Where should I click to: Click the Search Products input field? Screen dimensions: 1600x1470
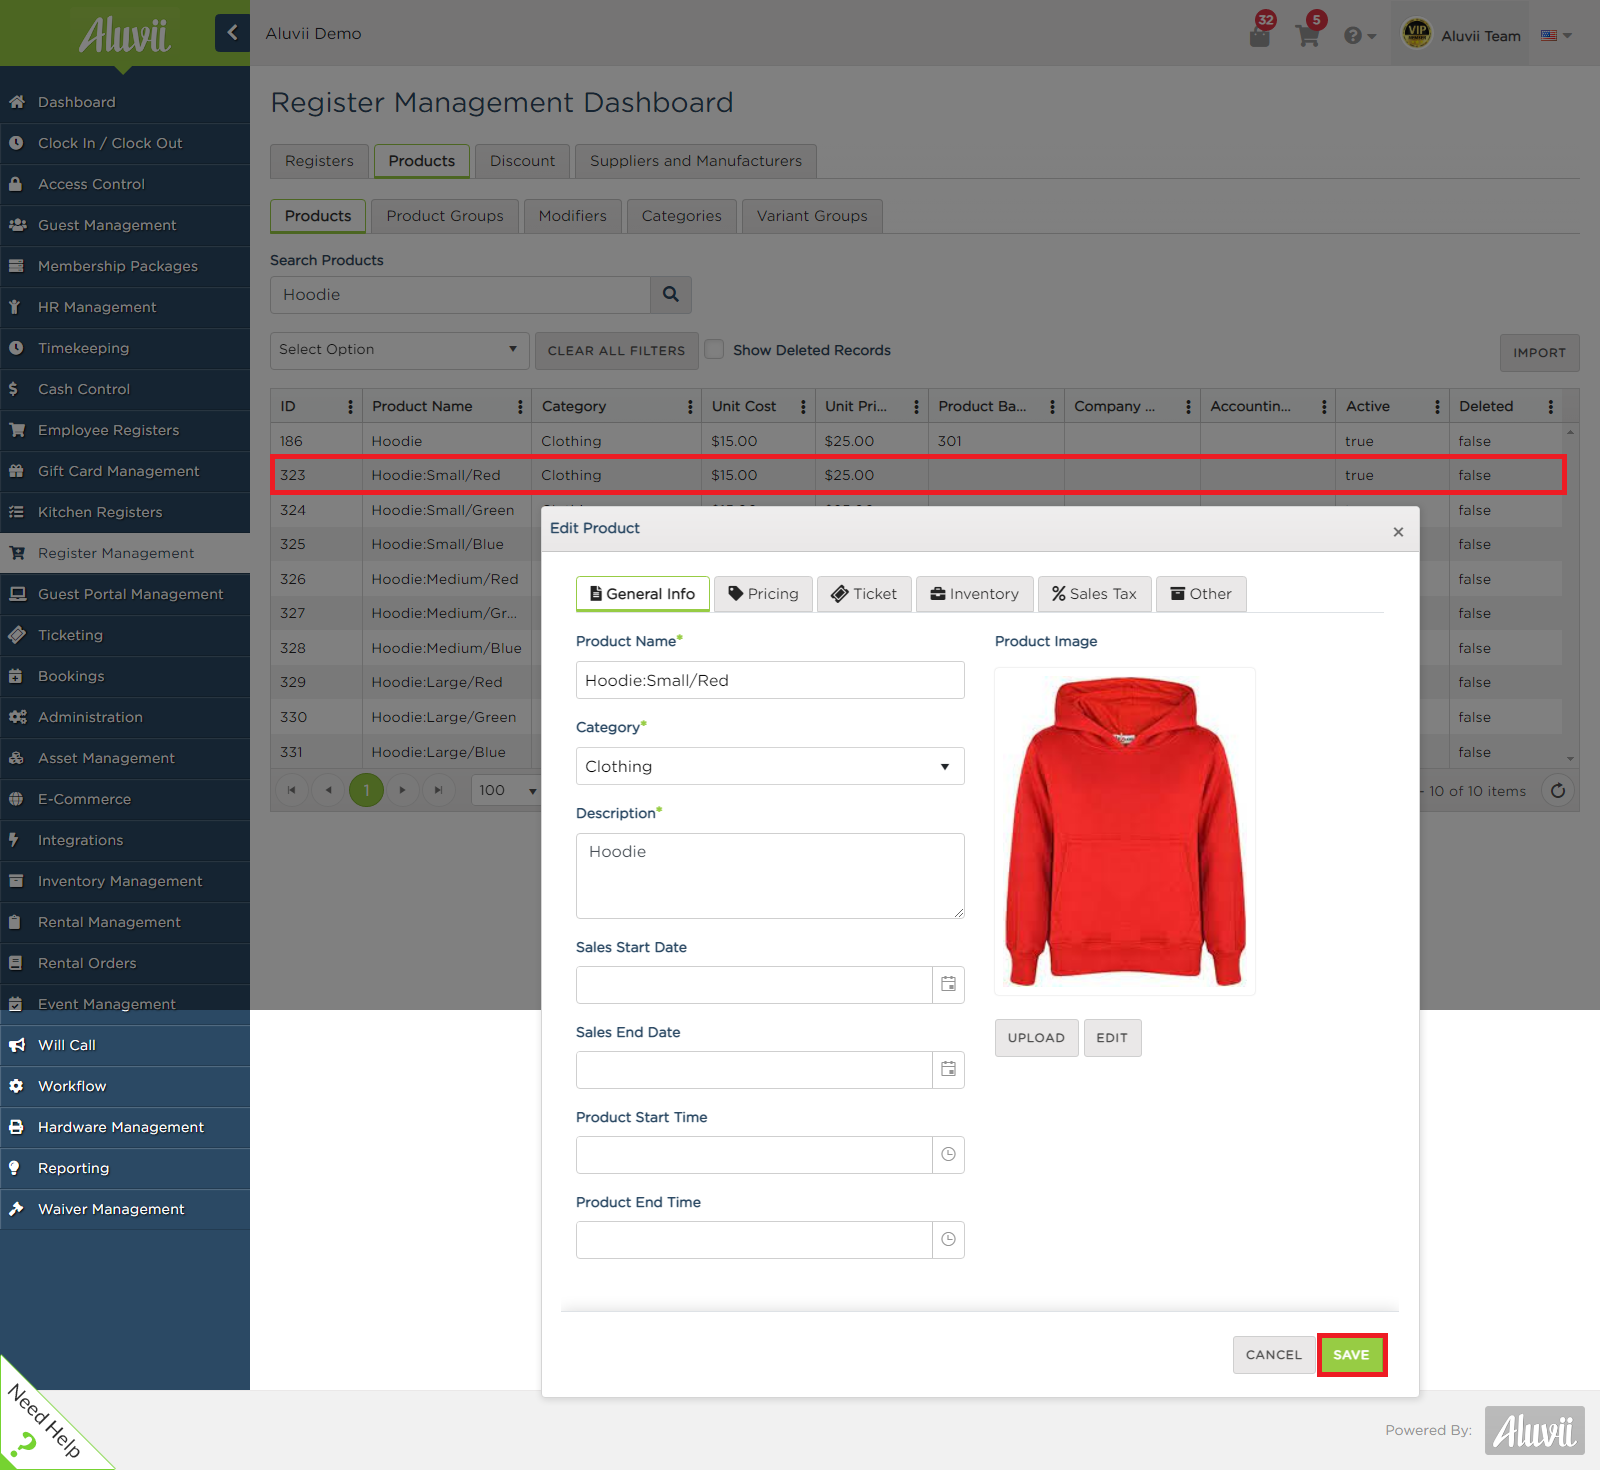pyautogui.click(x=460, y=295)
